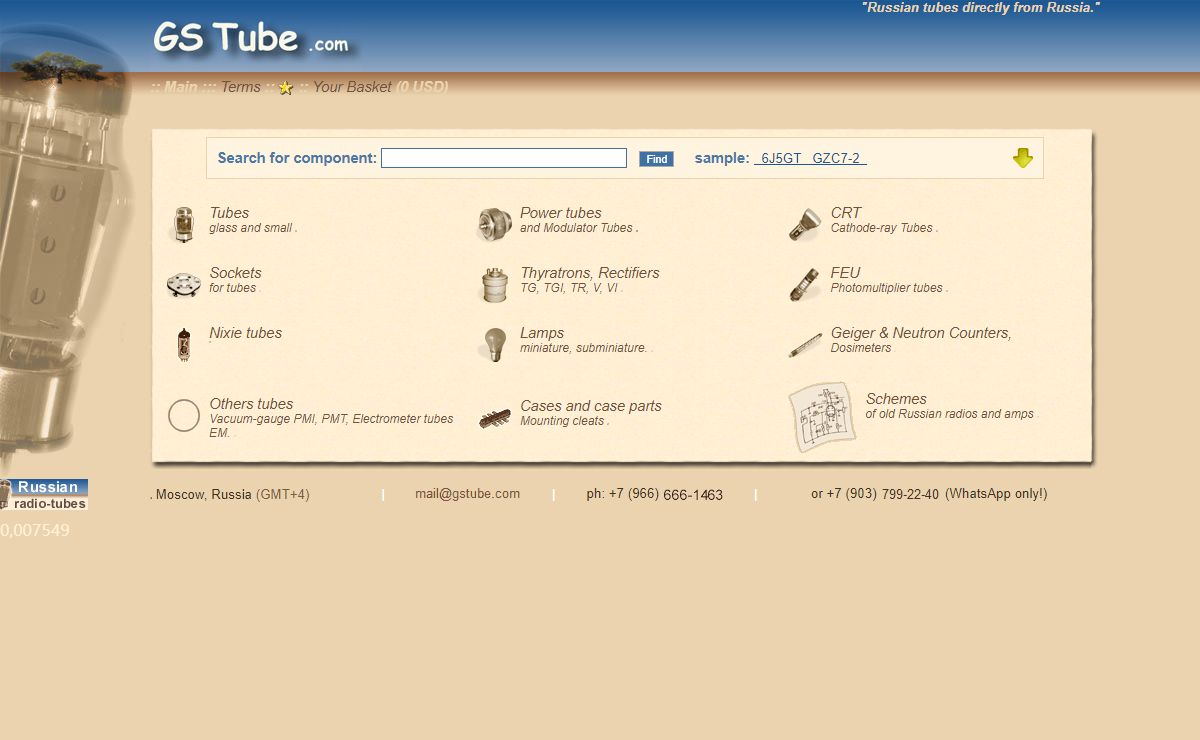Click 'miniature, subminiature' subtitle

coord(583,348)
